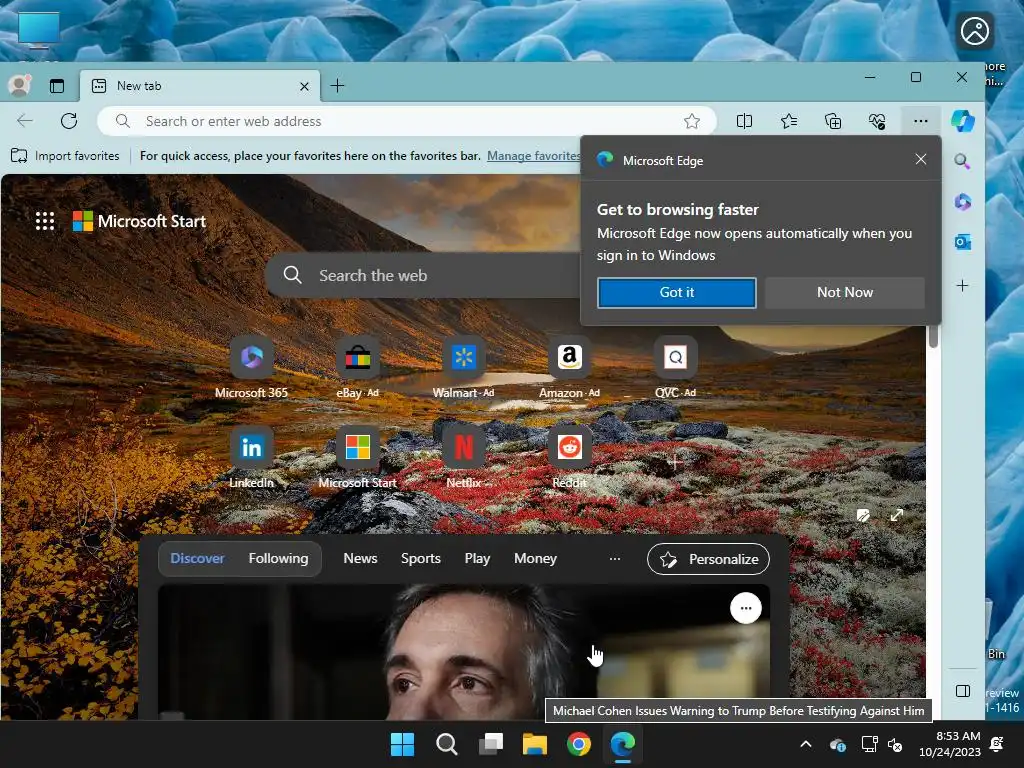Add an app to sidebar with plus icon
Image resolution: width=1024 pixels, height=768 pixels.
[x=962, y=285]
